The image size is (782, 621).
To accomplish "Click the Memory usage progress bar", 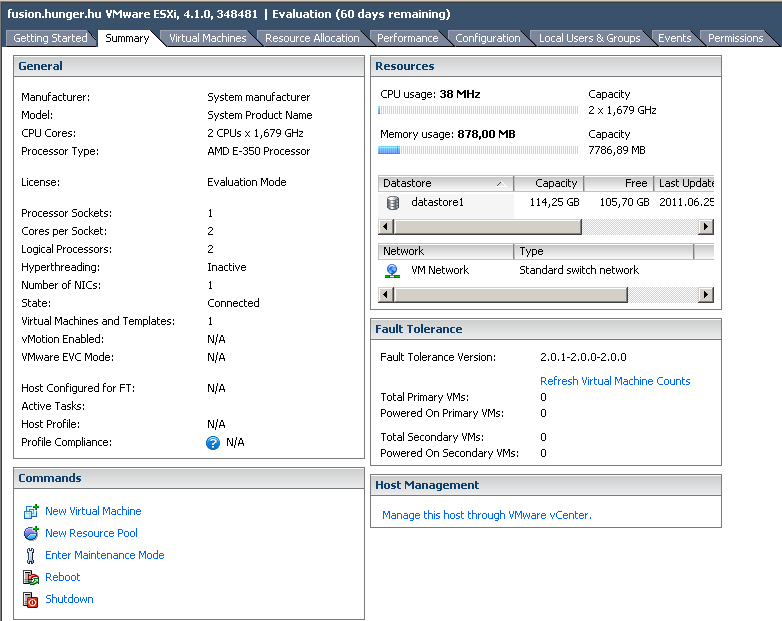I will (x=478, y=150).
